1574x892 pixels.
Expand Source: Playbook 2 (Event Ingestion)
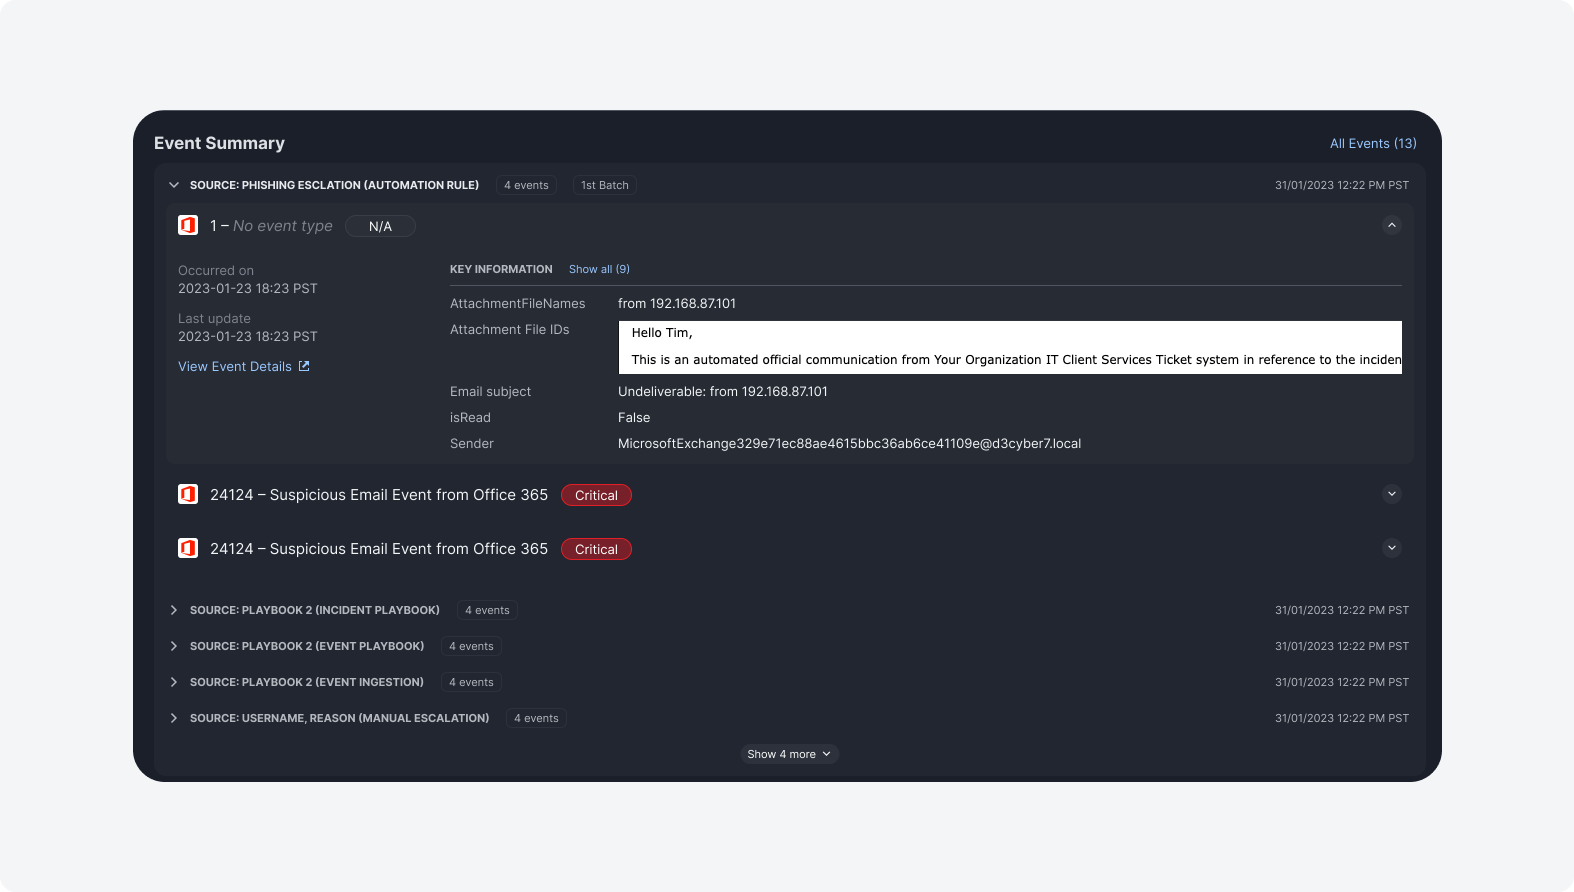tap(174, 682)
